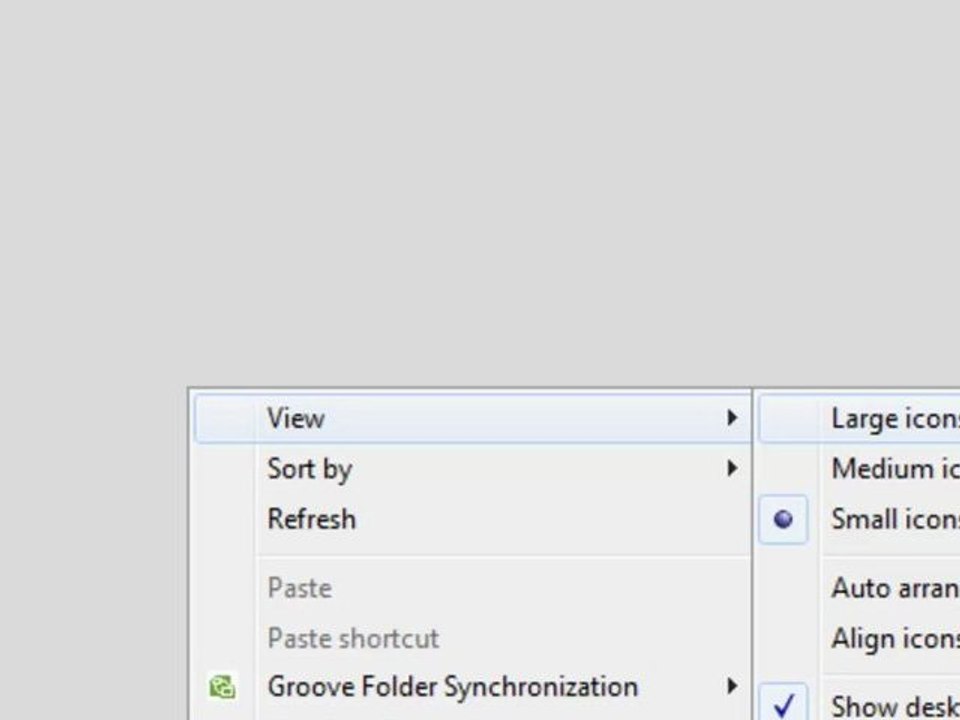Open the Groove Folder Synchronization submenu arrow
The image size is (960, 720).
pyautogui.click(x=732, y=686)
